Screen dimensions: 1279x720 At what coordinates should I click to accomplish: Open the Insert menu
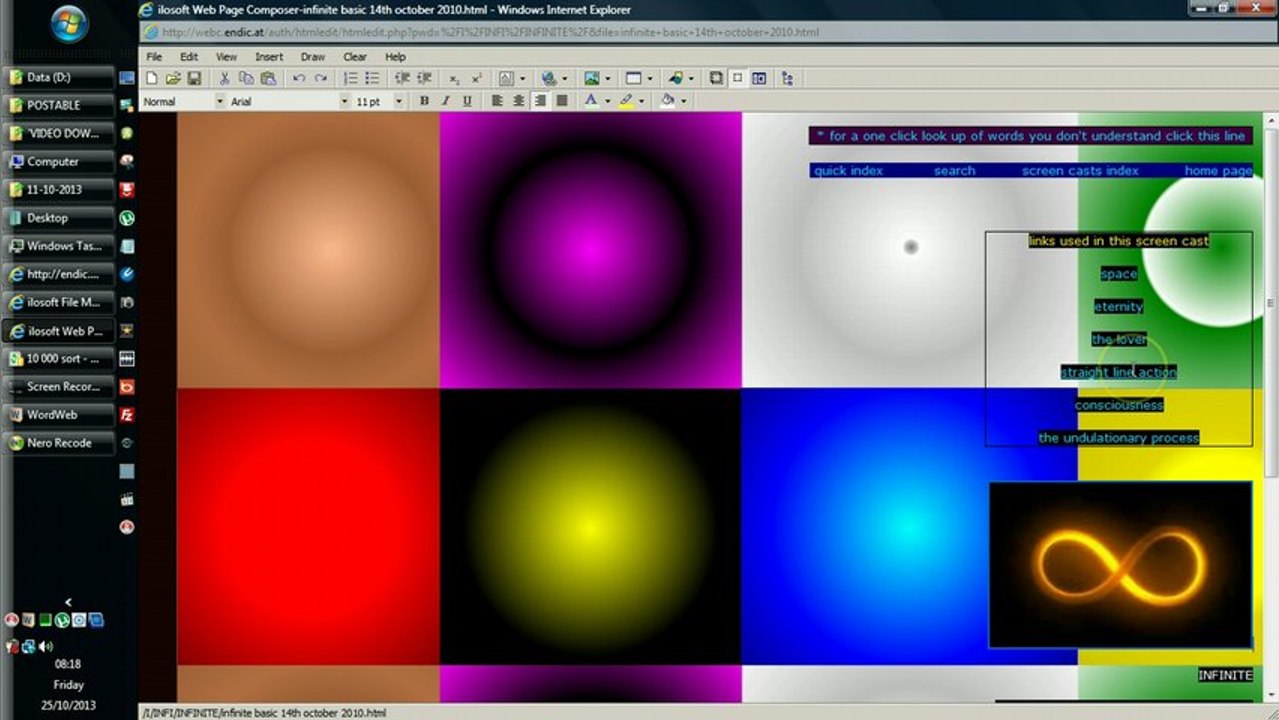(x=269, y=57)
